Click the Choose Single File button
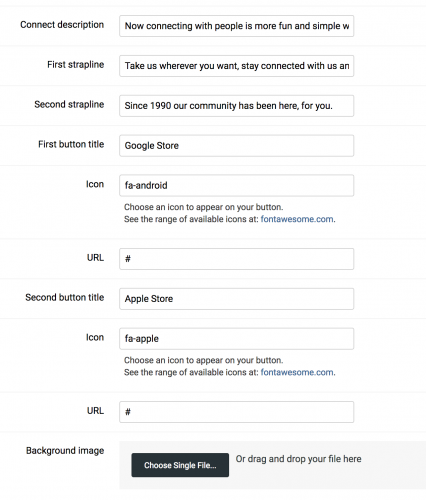This screenshot has width=426, height=500. [180, 465]
